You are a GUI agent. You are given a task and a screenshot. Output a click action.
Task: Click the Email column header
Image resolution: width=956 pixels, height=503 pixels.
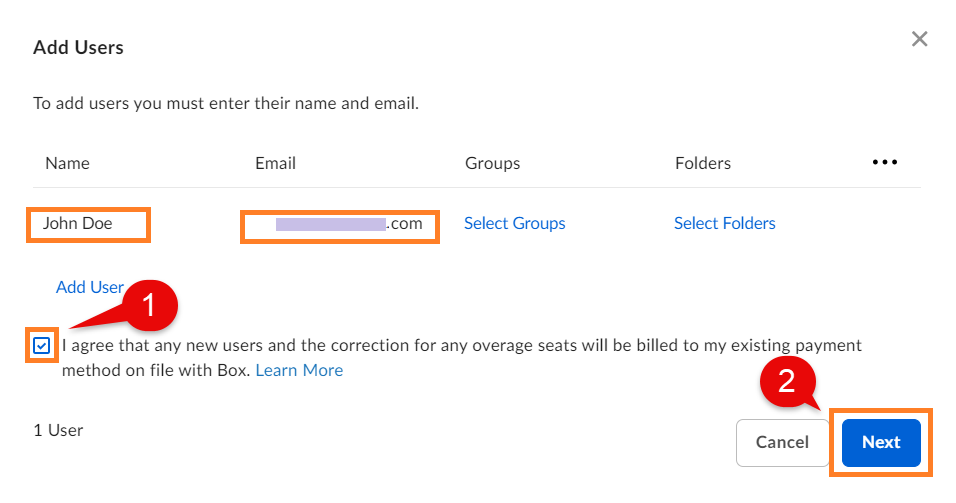275,163
